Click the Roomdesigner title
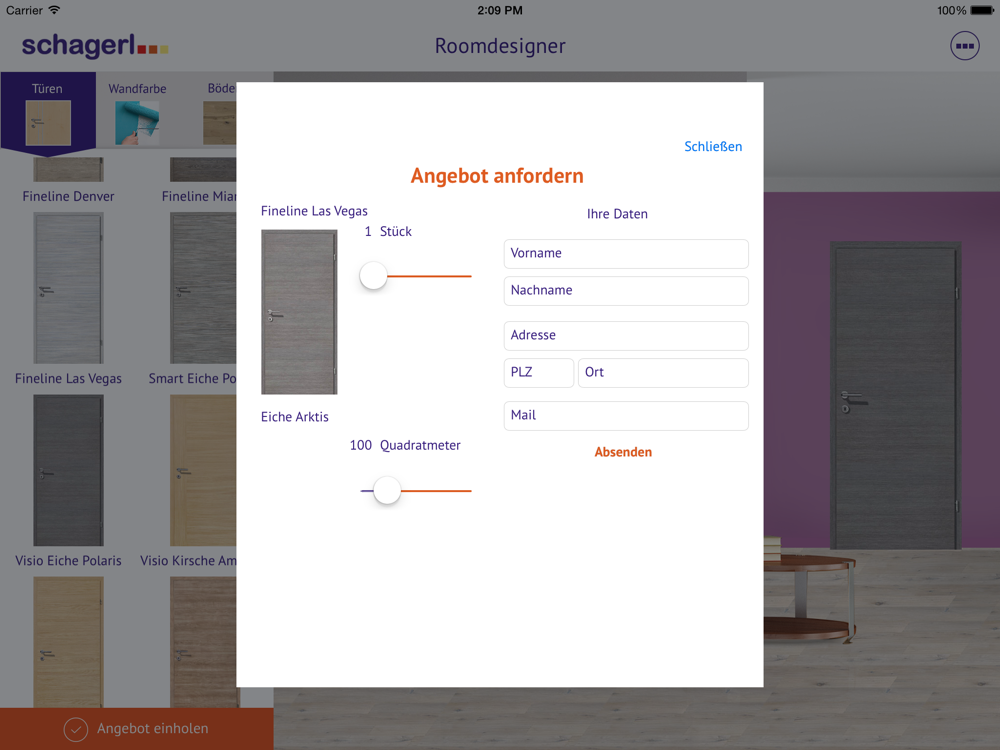The height and width of the screenshot is (750, 1000). click(500, 46)
